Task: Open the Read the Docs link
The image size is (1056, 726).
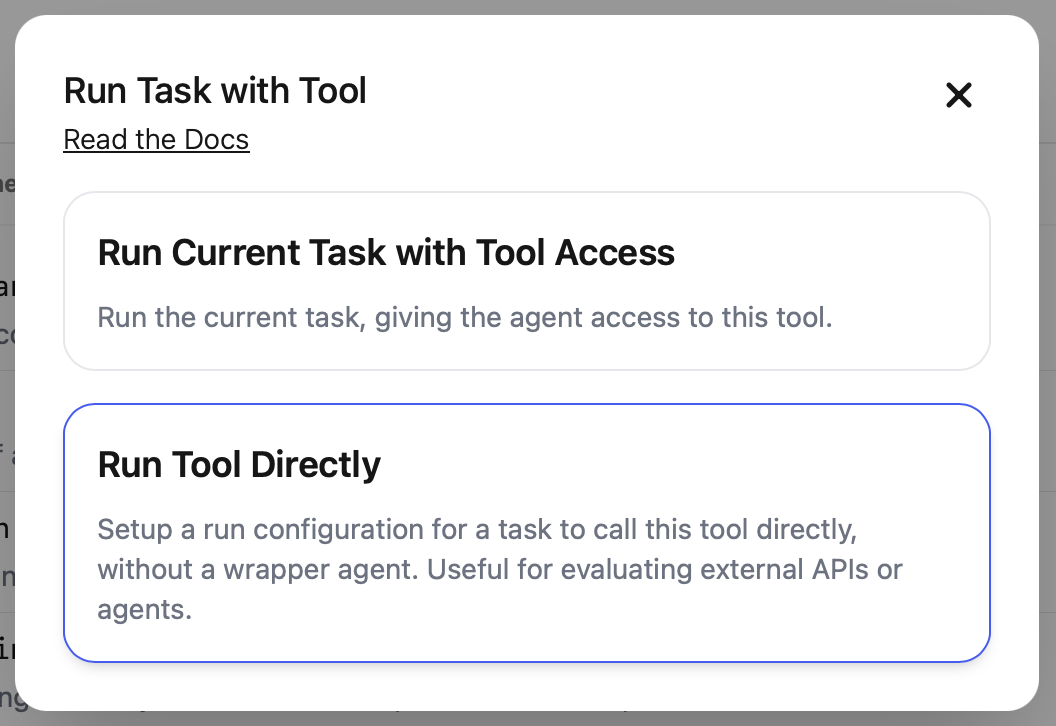Action: coord(156,139)
